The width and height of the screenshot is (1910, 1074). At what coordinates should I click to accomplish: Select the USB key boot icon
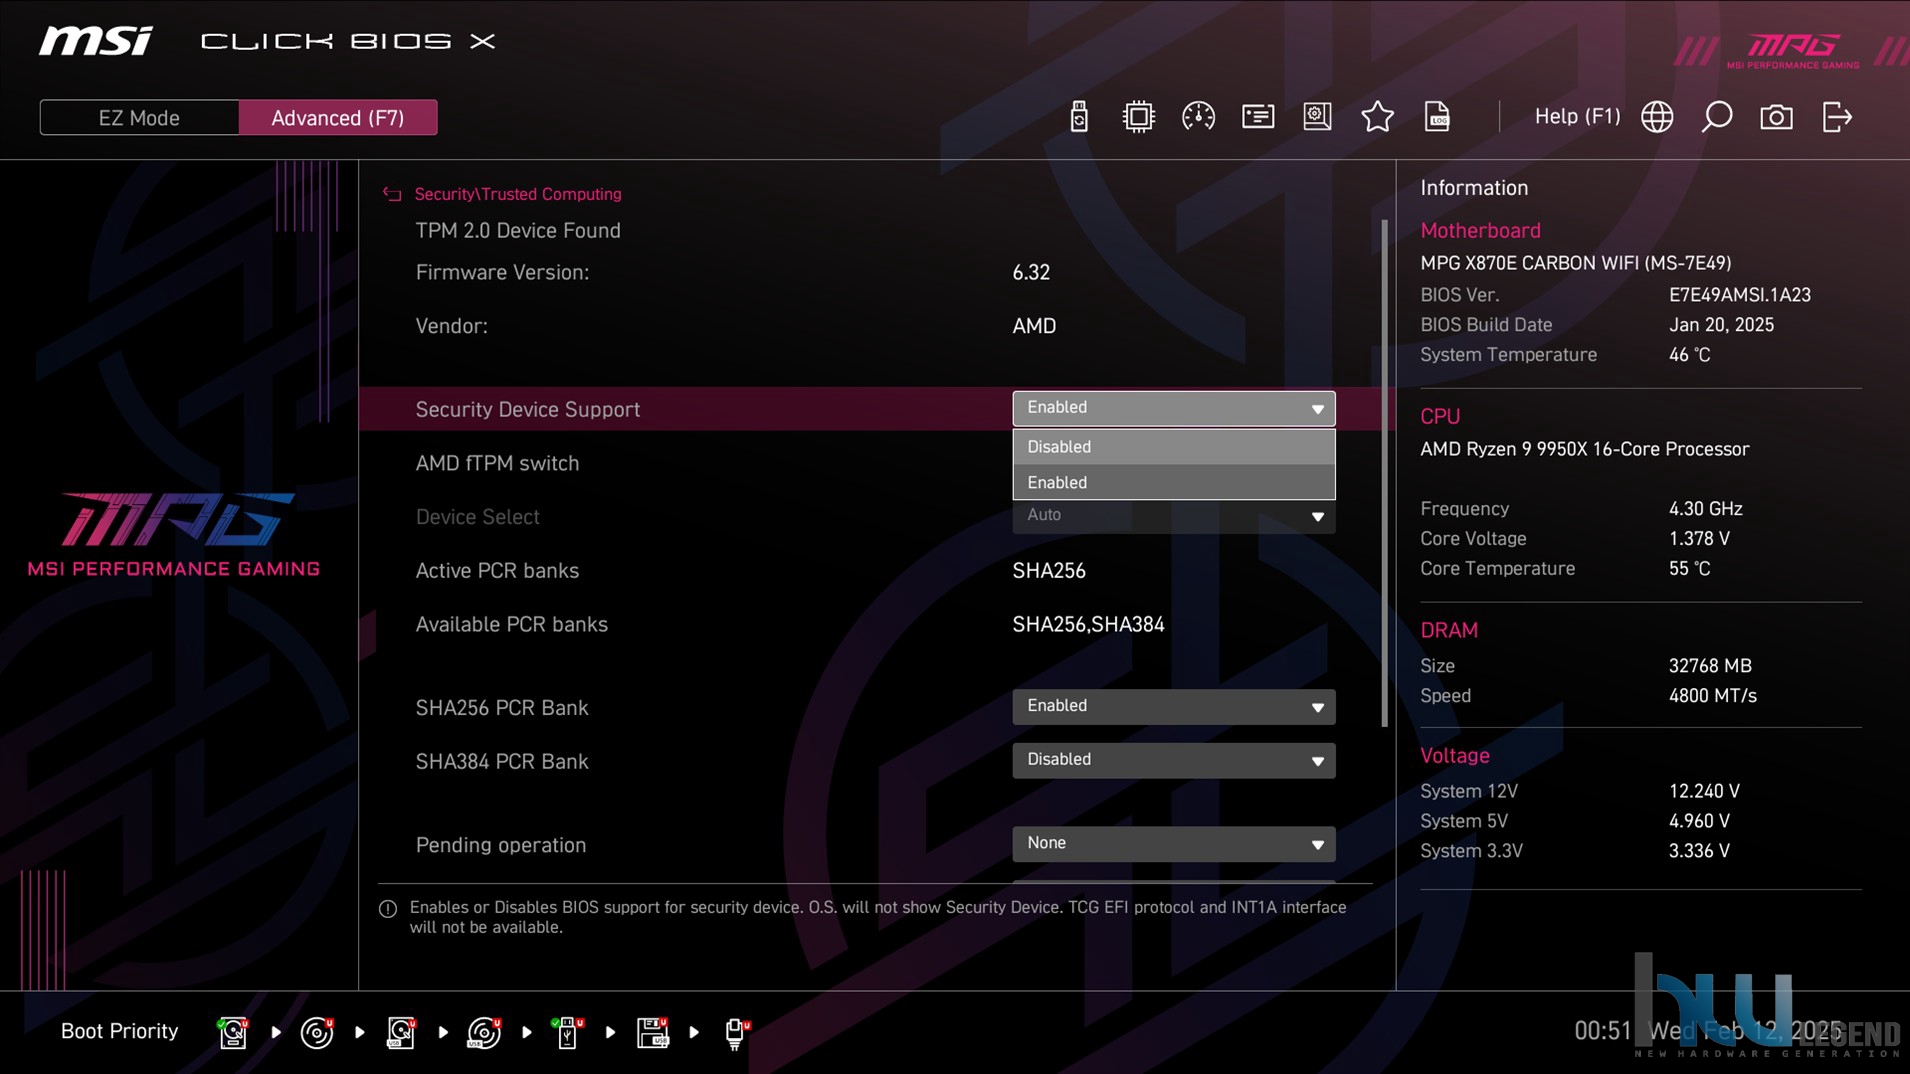pos(567,1032)
